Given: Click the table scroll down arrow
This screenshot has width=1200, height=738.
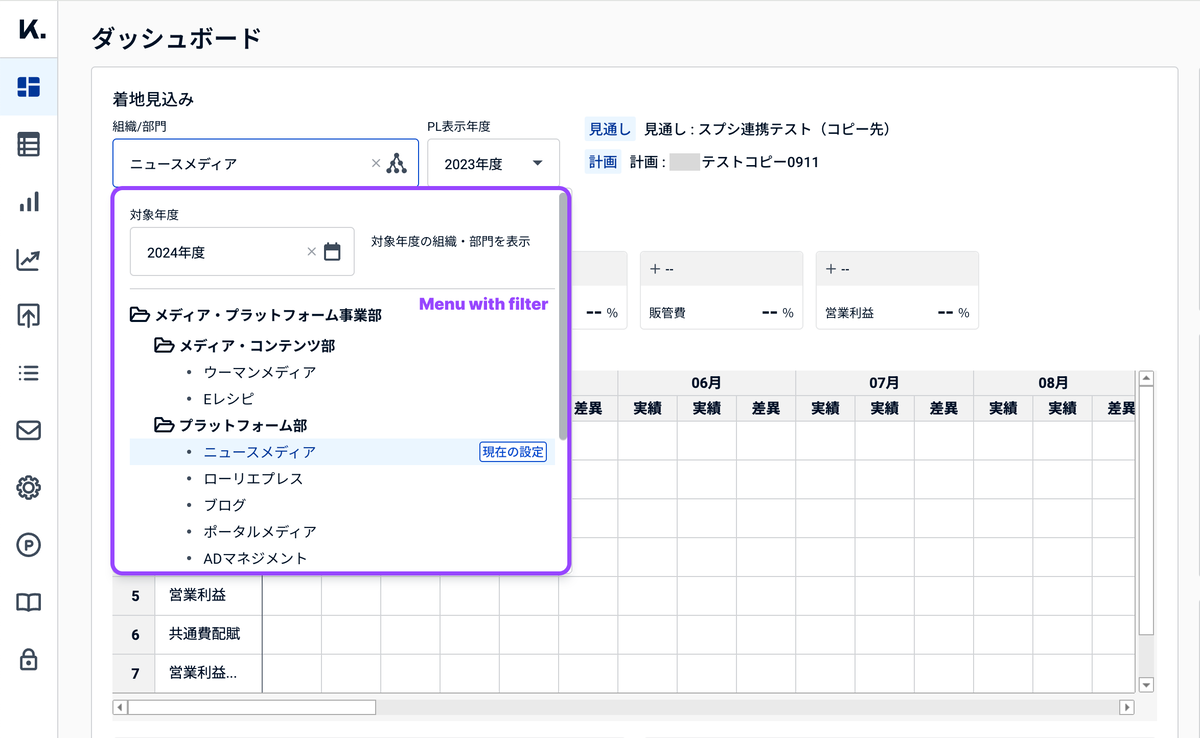Looking at the screenshot, I should (1146, 685).
